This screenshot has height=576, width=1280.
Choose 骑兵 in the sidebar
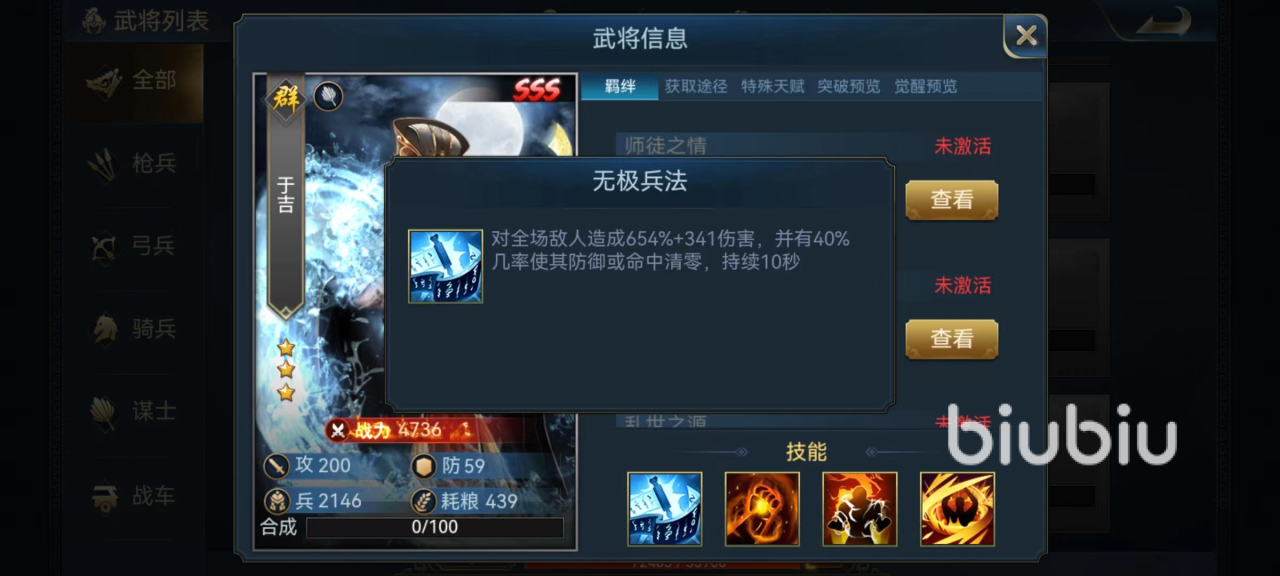[x=134, y=329]
